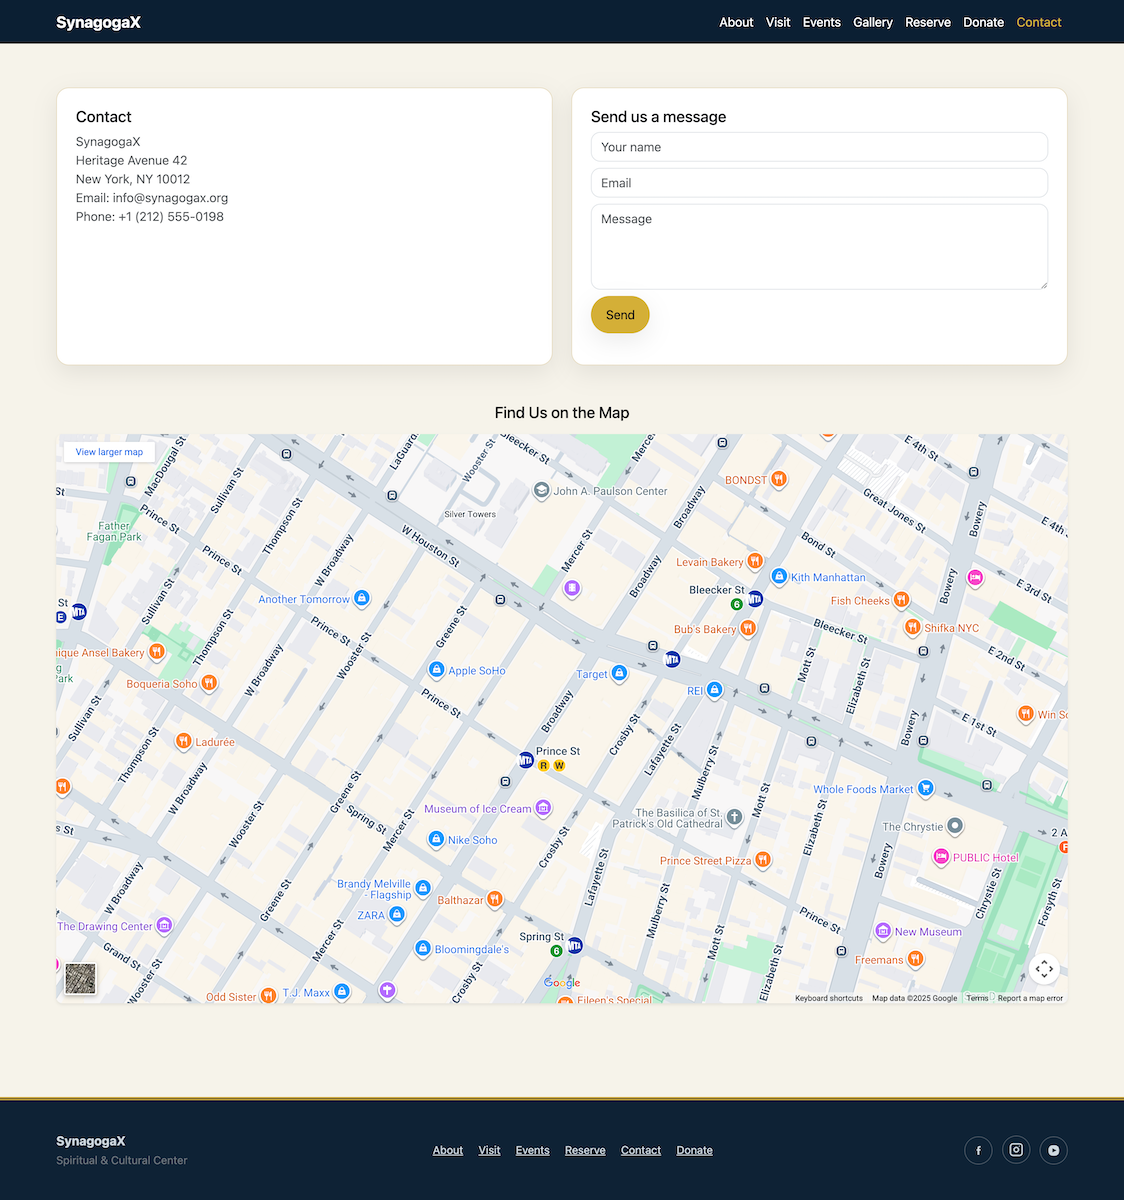Viewport: 1124px width, 1200px height.
Task: Switch to satellite imagery thumbnail
Action: pyautogui.click(x=80, y=979)
